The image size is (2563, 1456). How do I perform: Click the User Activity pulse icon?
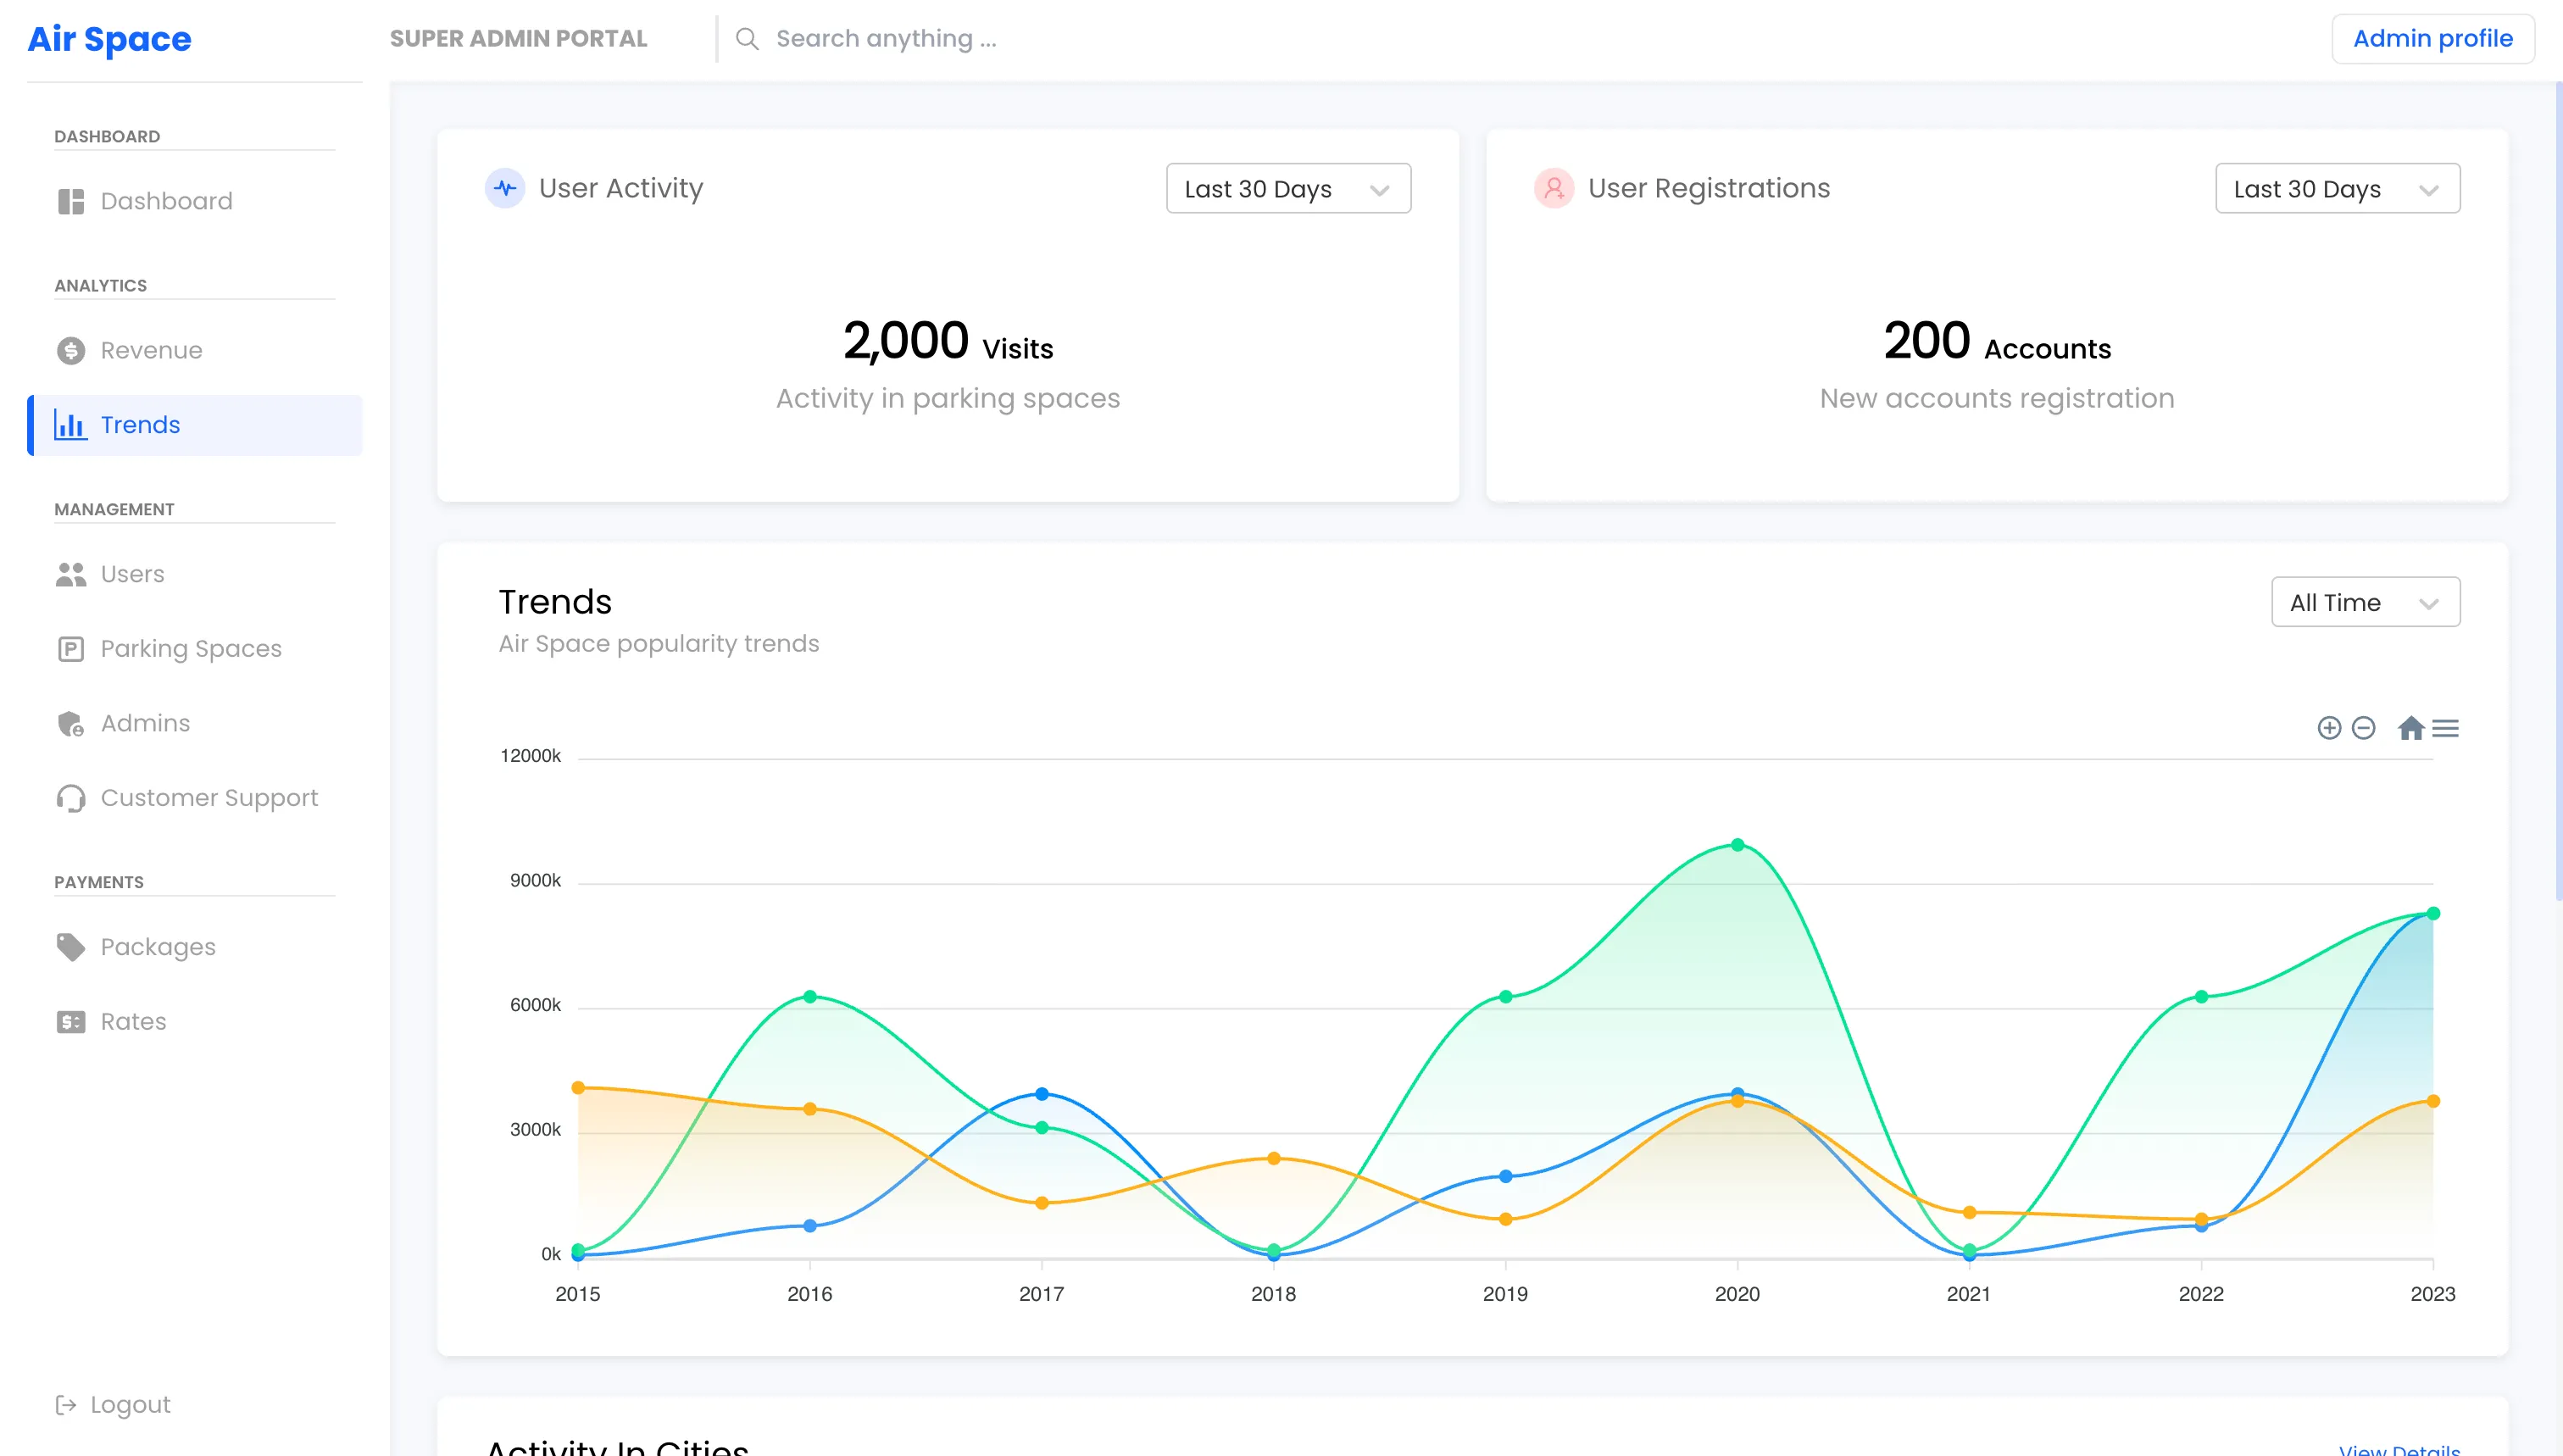(x=505, y=188)
